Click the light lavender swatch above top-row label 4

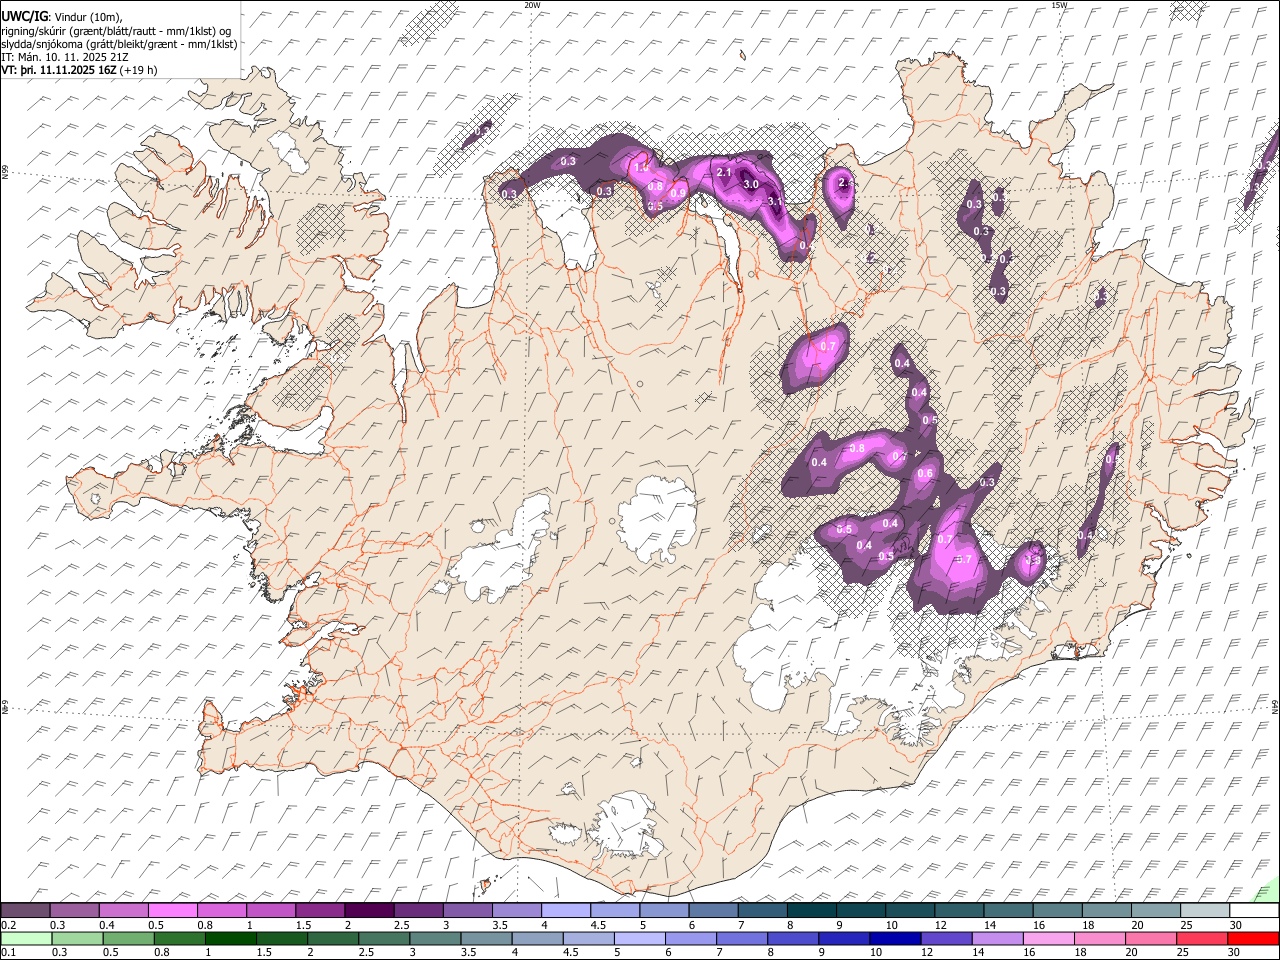click(565, 910)
